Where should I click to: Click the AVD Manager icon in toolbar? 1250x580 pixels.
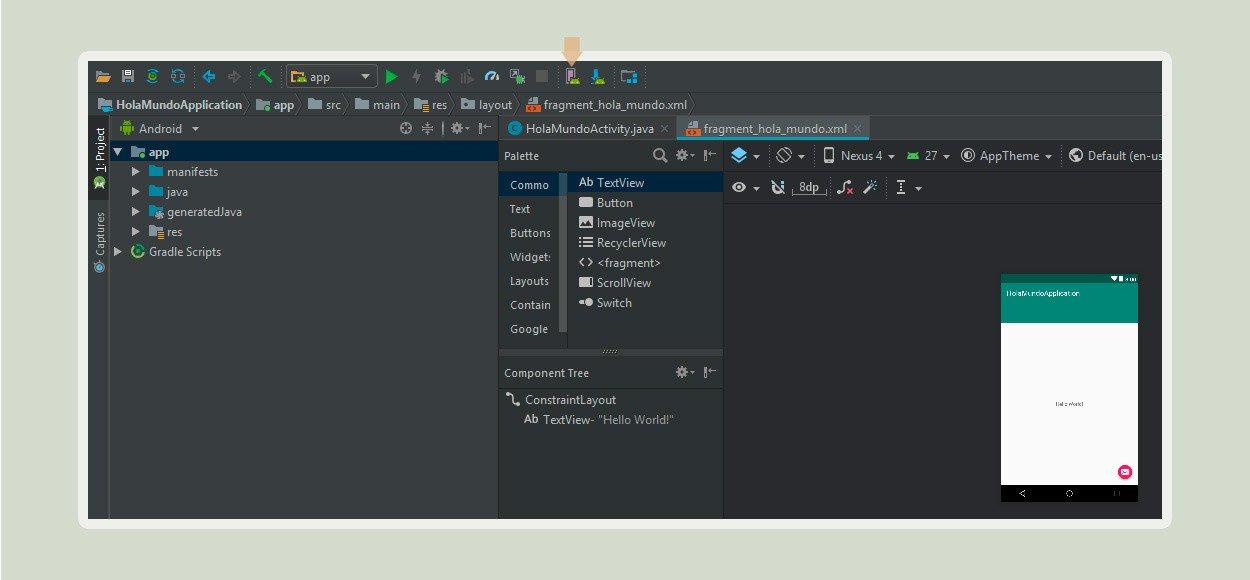point(572,76)
